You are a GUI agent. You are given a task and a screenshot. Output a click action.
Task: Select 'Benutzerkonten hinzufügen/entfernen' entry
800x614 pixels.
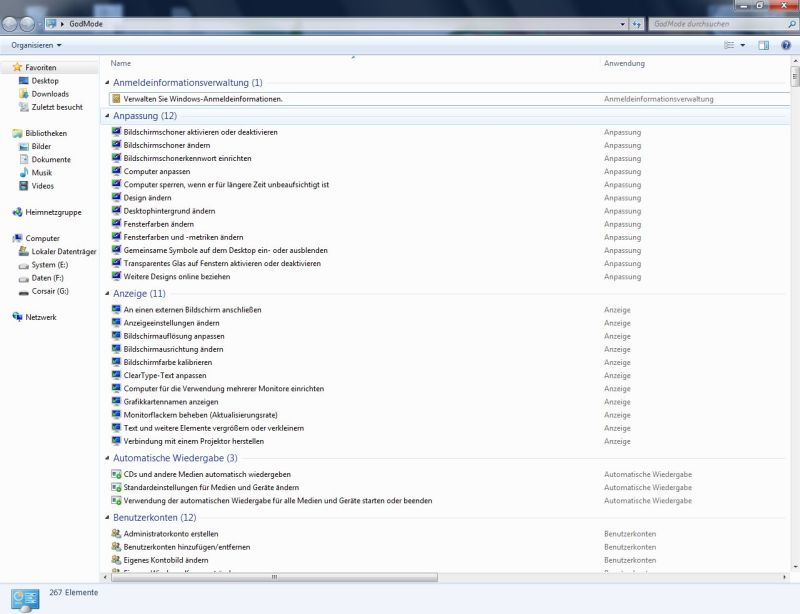point(187,547)
